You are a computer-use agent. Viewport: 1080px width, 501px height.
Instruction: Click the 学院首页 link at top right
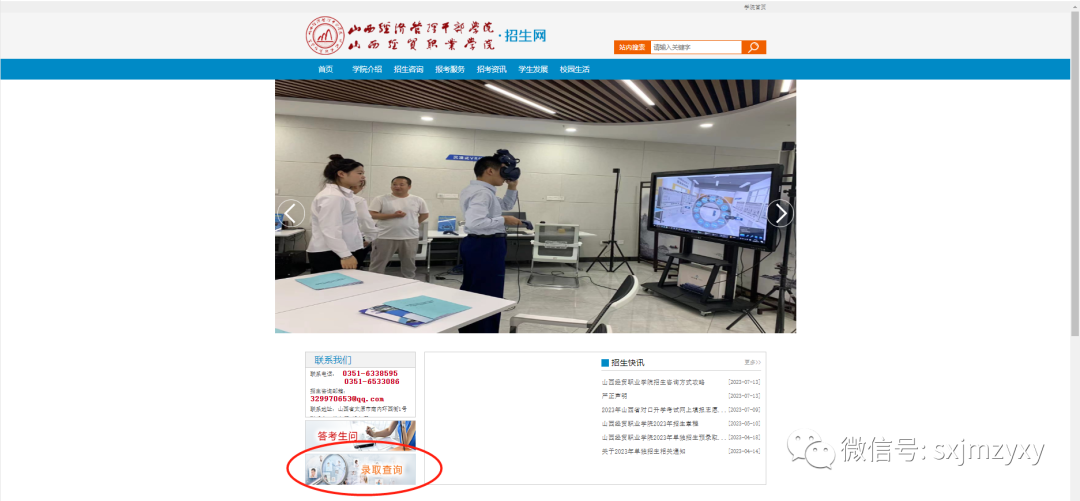tap(754, 7)
